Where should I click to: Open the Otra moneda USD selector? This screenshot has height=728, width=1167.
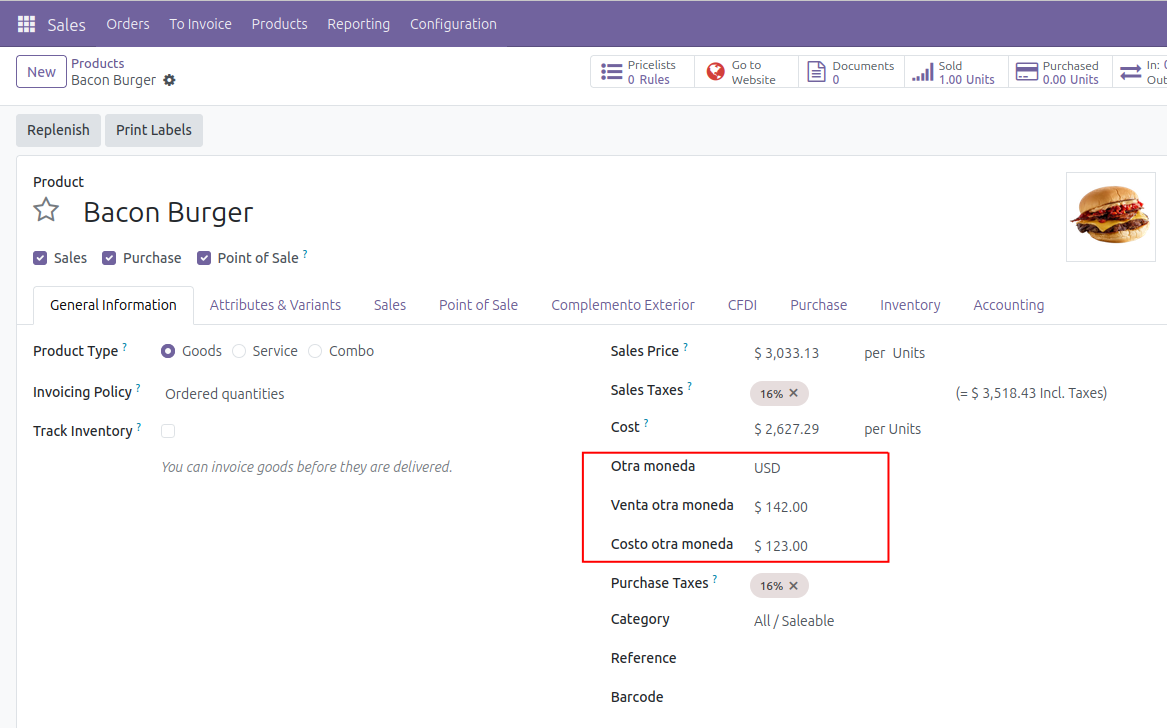pos(810,468)
